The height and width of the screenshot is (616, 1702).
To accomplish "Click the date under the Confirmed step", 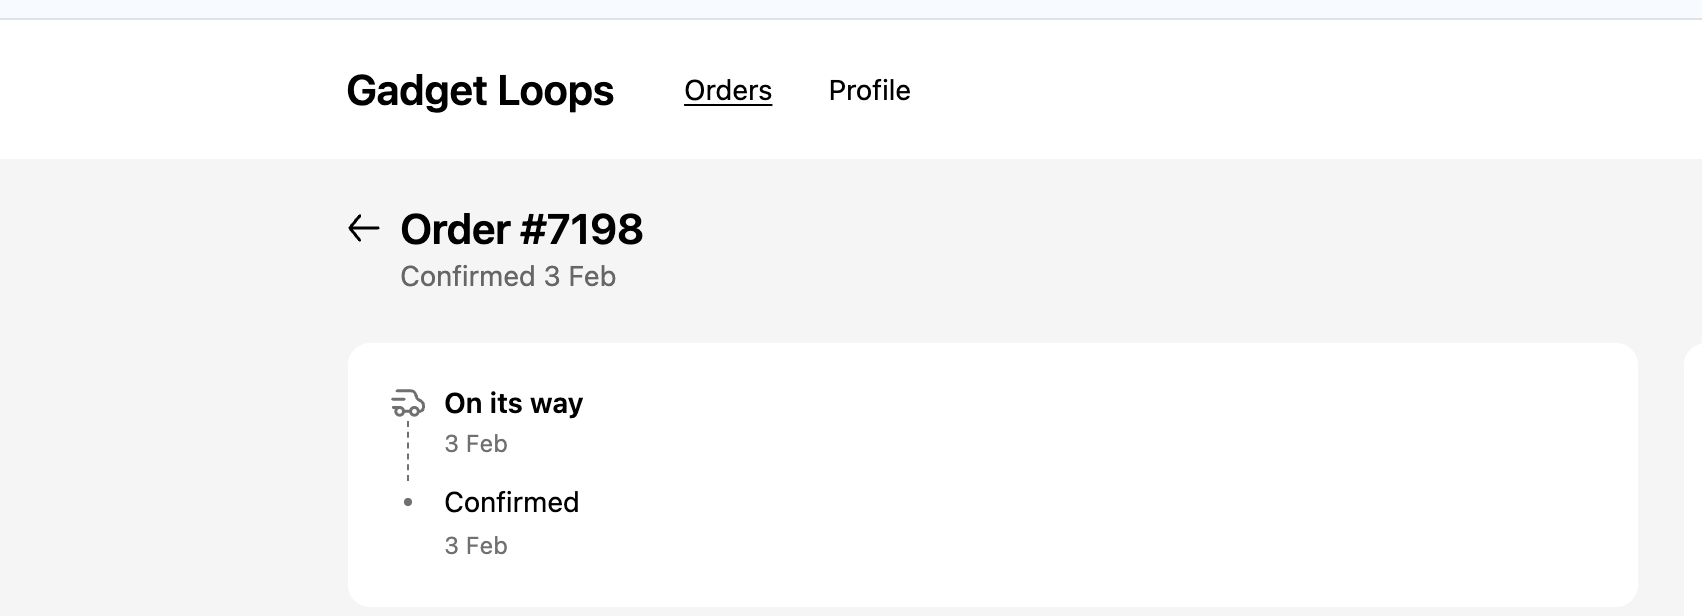I will tap(476, 546).
